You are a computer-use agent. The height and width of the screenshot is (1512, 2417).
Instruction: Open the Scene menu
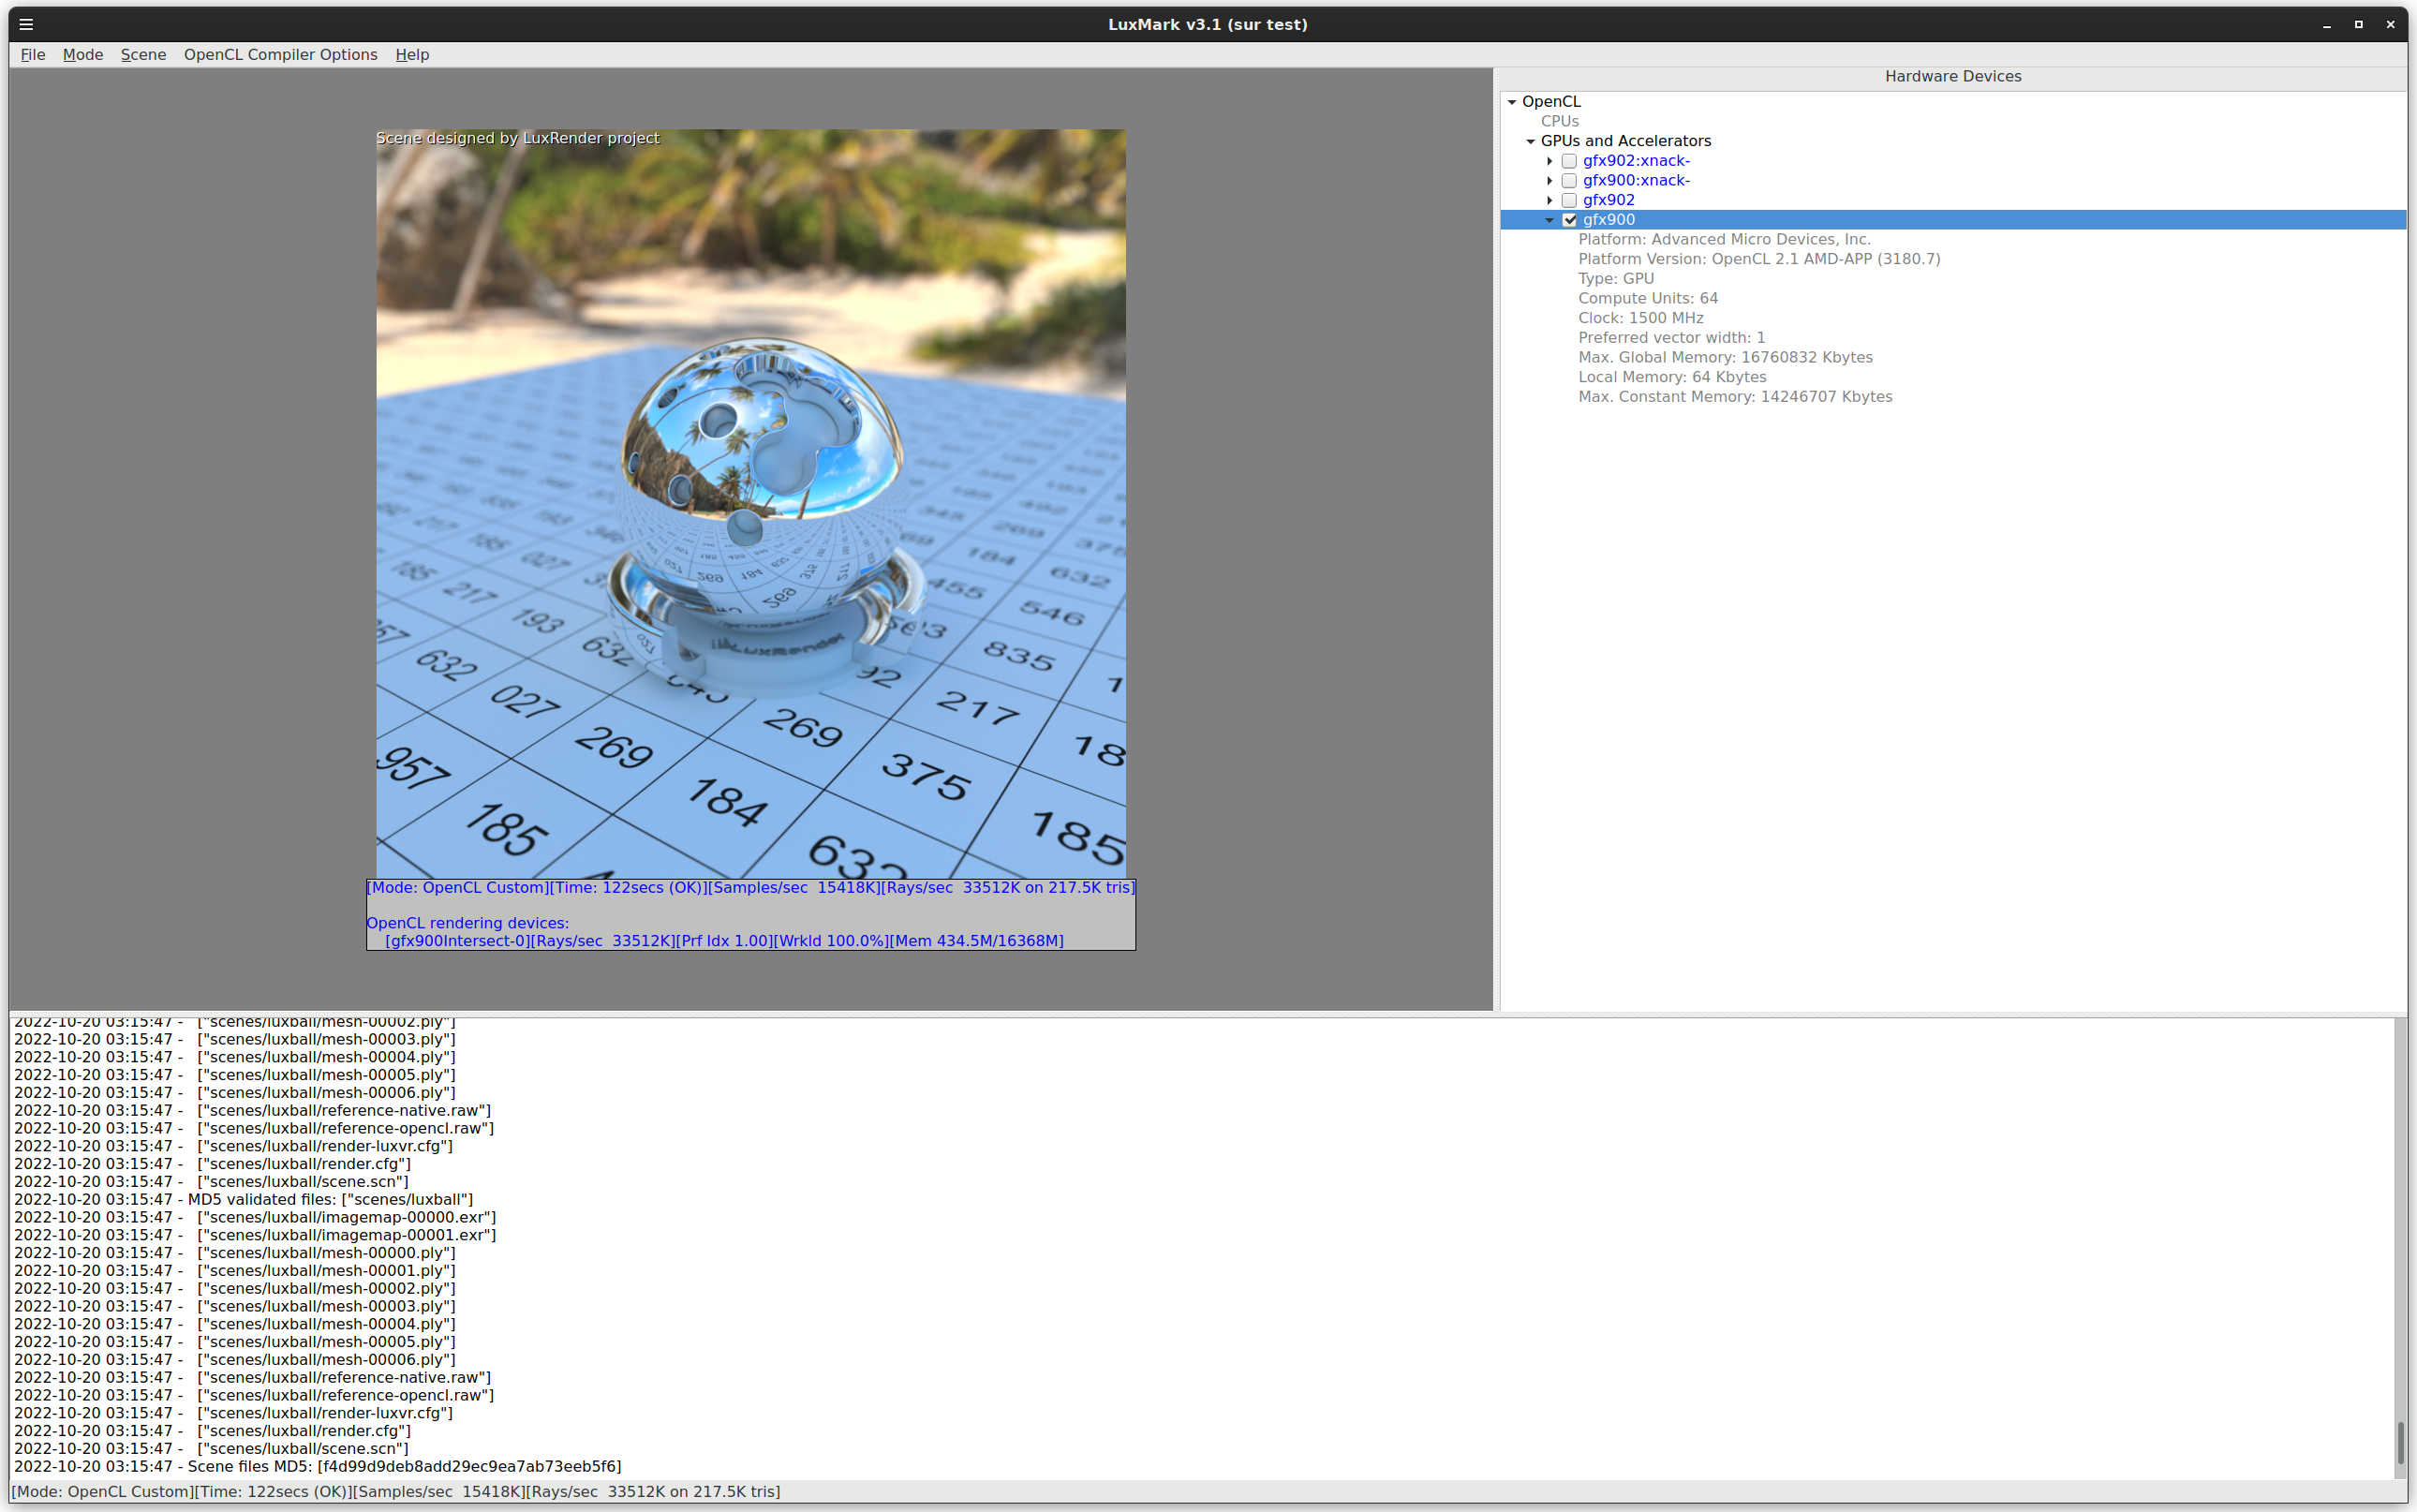pyautogui.click(x=143, y=54)
